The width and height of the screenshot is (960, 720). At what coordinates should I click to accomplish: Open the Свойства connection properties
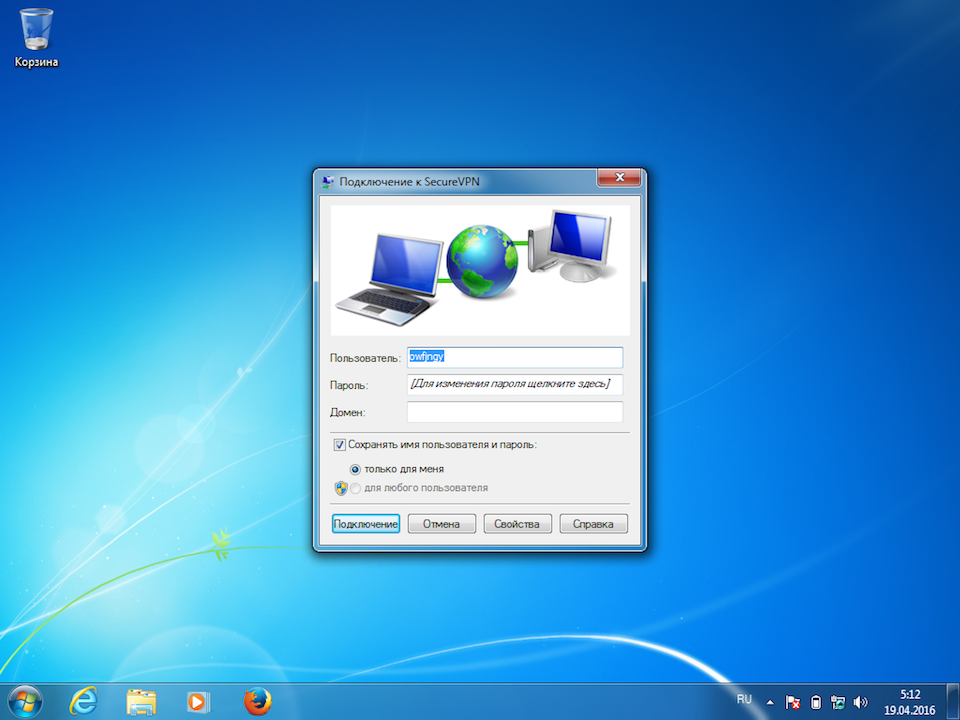click(x=517, y=524)
